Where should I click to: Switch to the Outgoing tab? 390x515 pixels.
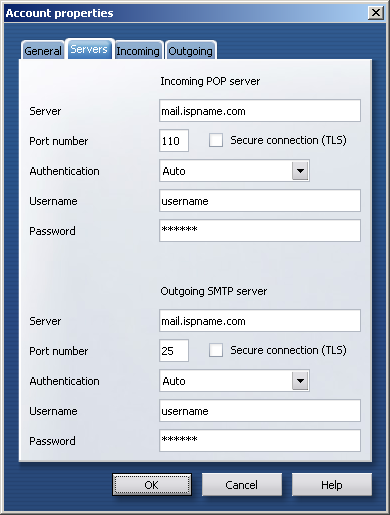[191, 51]
